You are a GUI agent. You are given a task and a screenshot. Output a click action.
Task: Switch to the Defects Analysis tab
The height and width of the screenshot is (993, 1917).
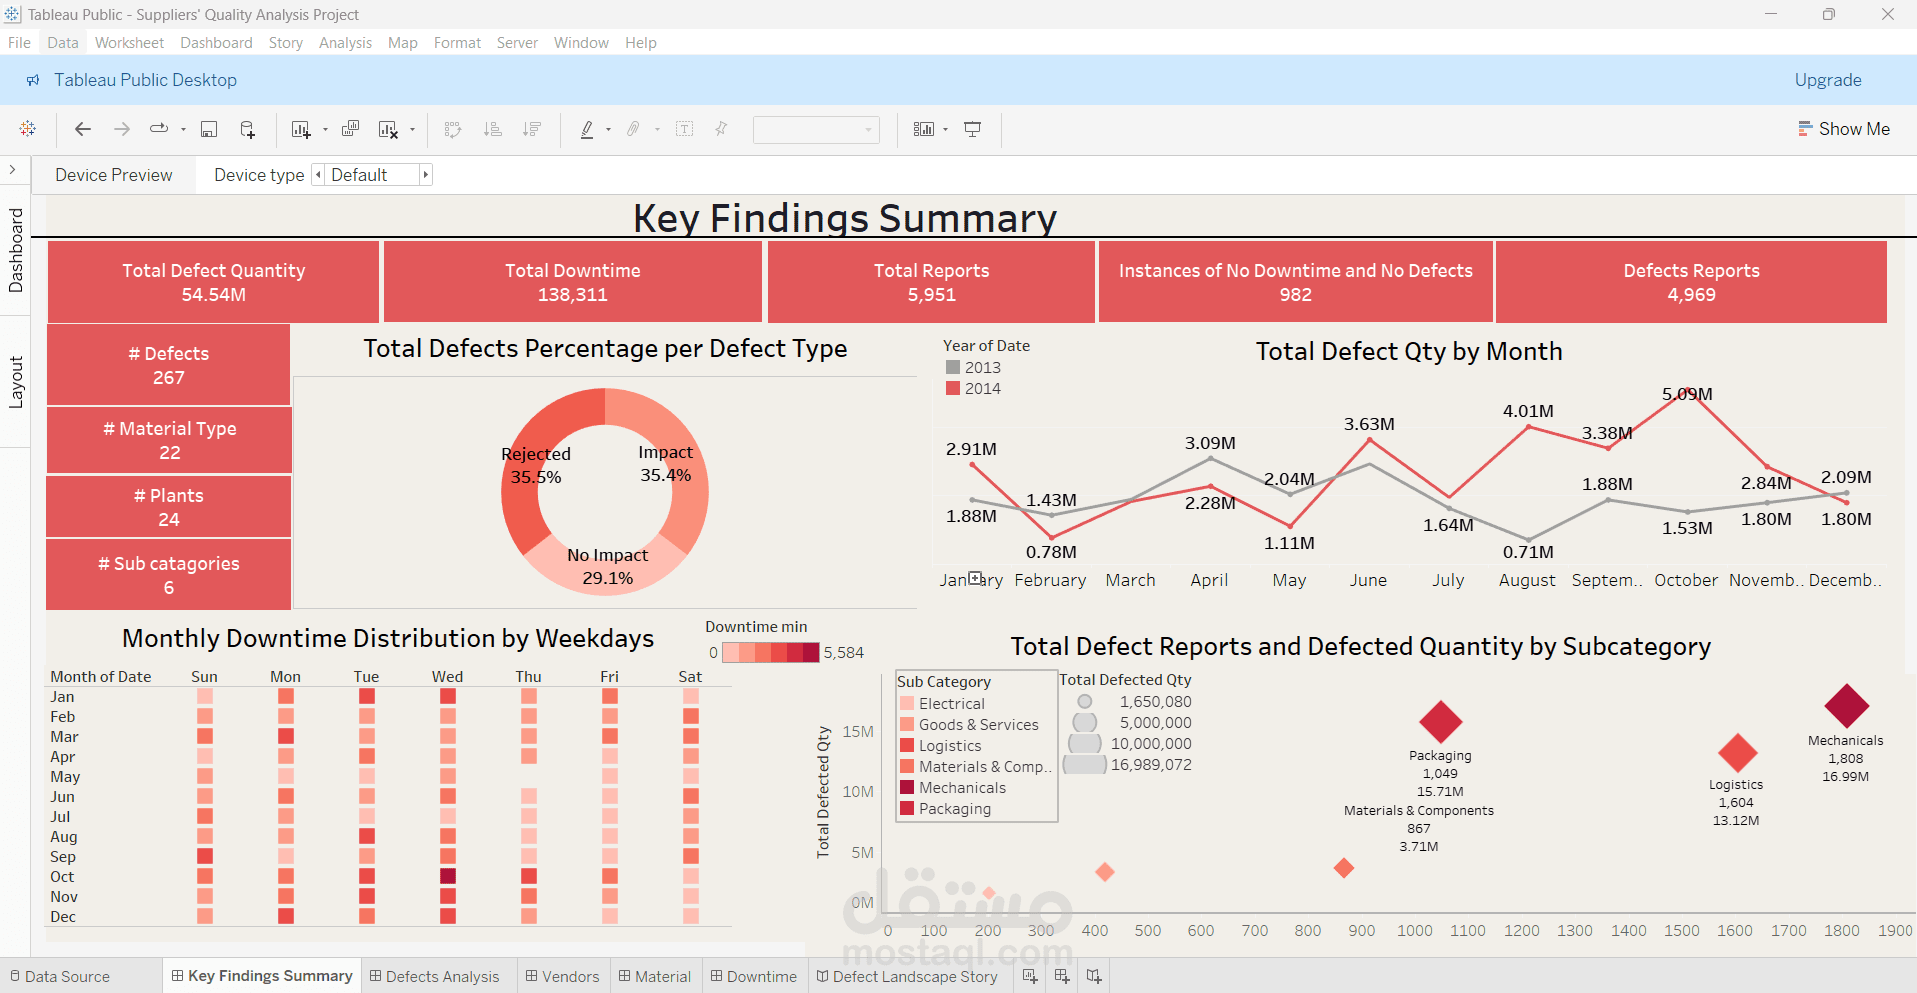pos(434,976)
